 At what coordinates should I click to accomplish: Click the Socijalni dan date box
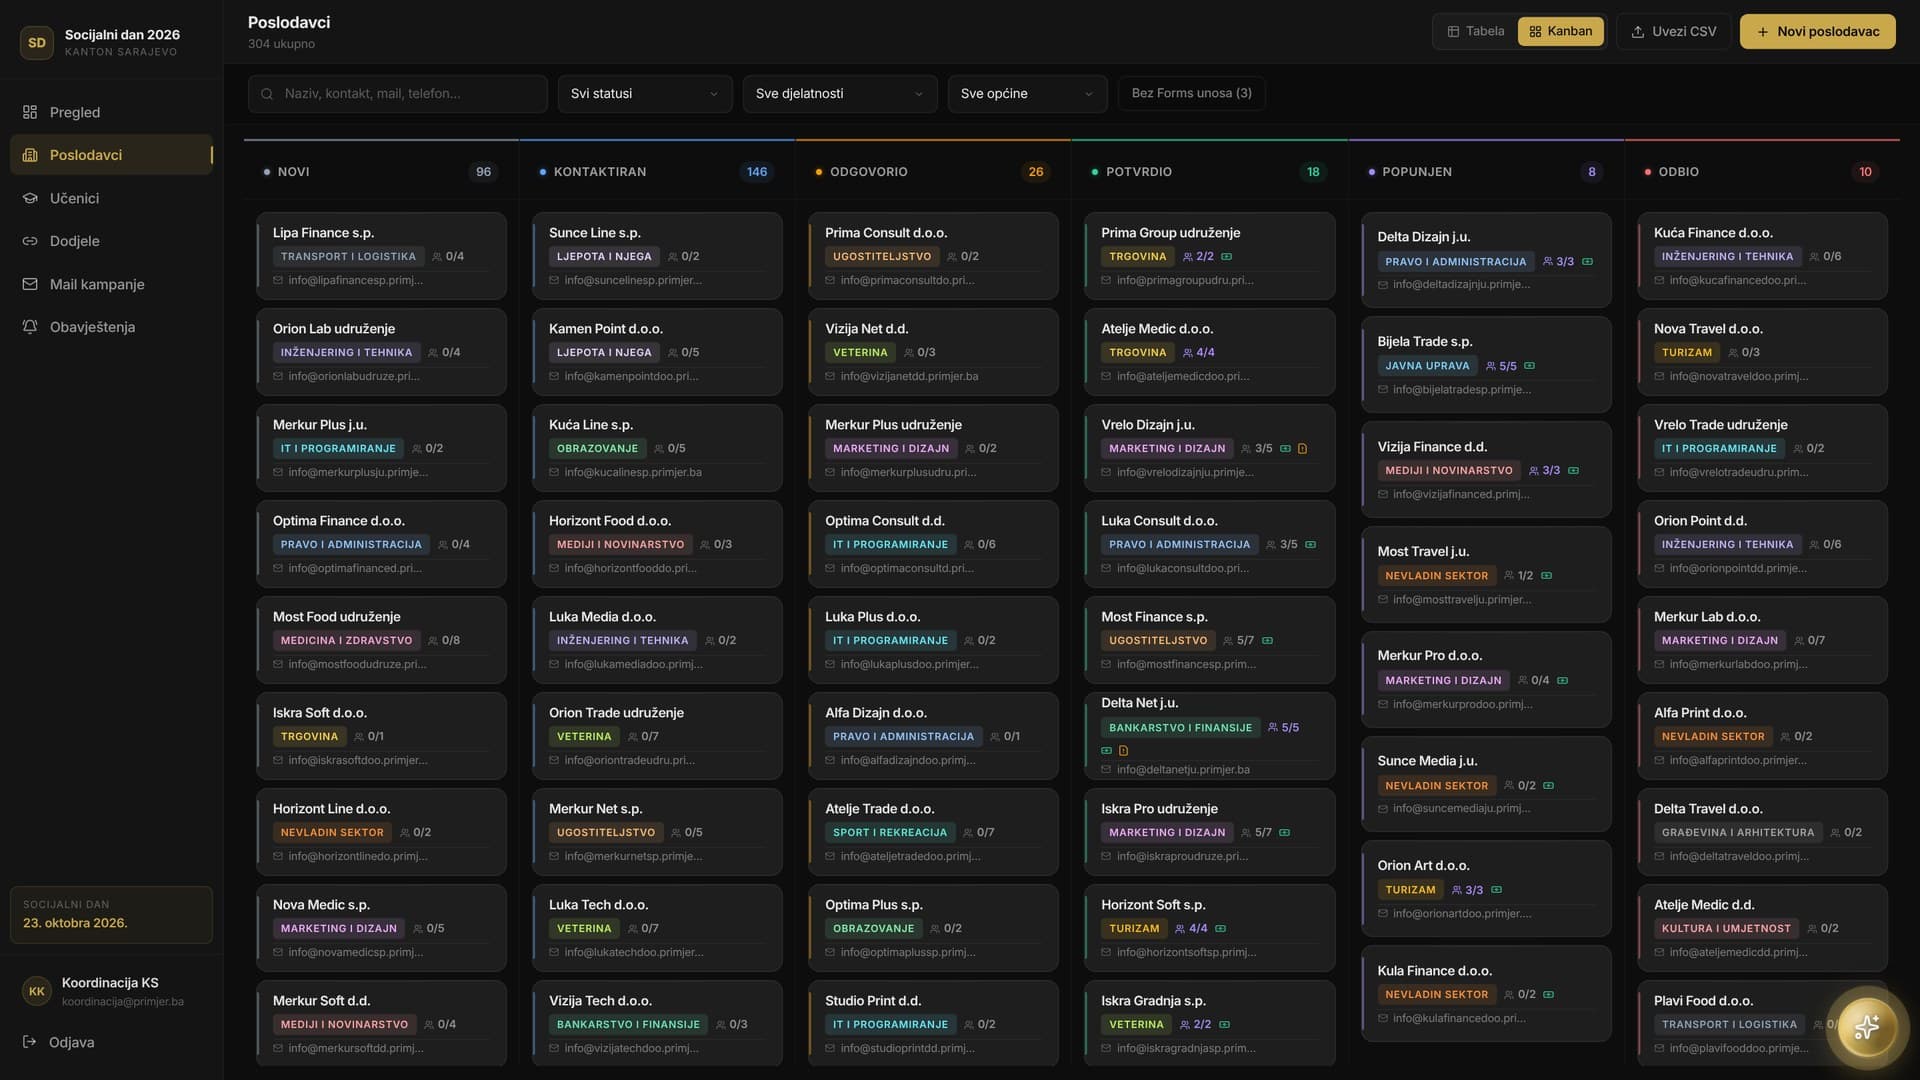111,914
